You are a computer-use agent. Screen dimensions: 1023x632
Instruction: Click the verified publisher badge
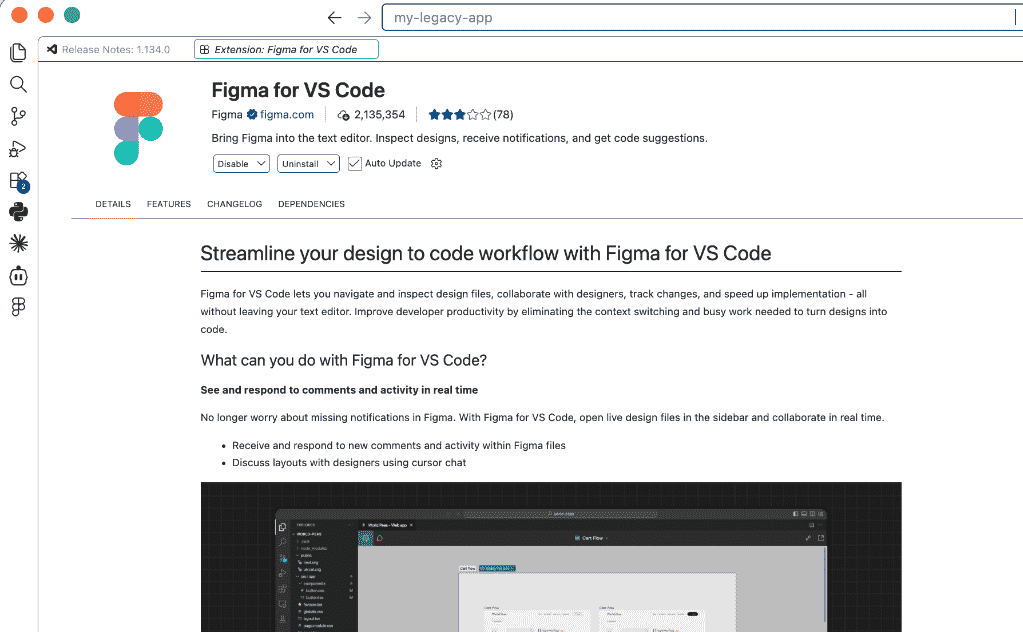point(252,115)
